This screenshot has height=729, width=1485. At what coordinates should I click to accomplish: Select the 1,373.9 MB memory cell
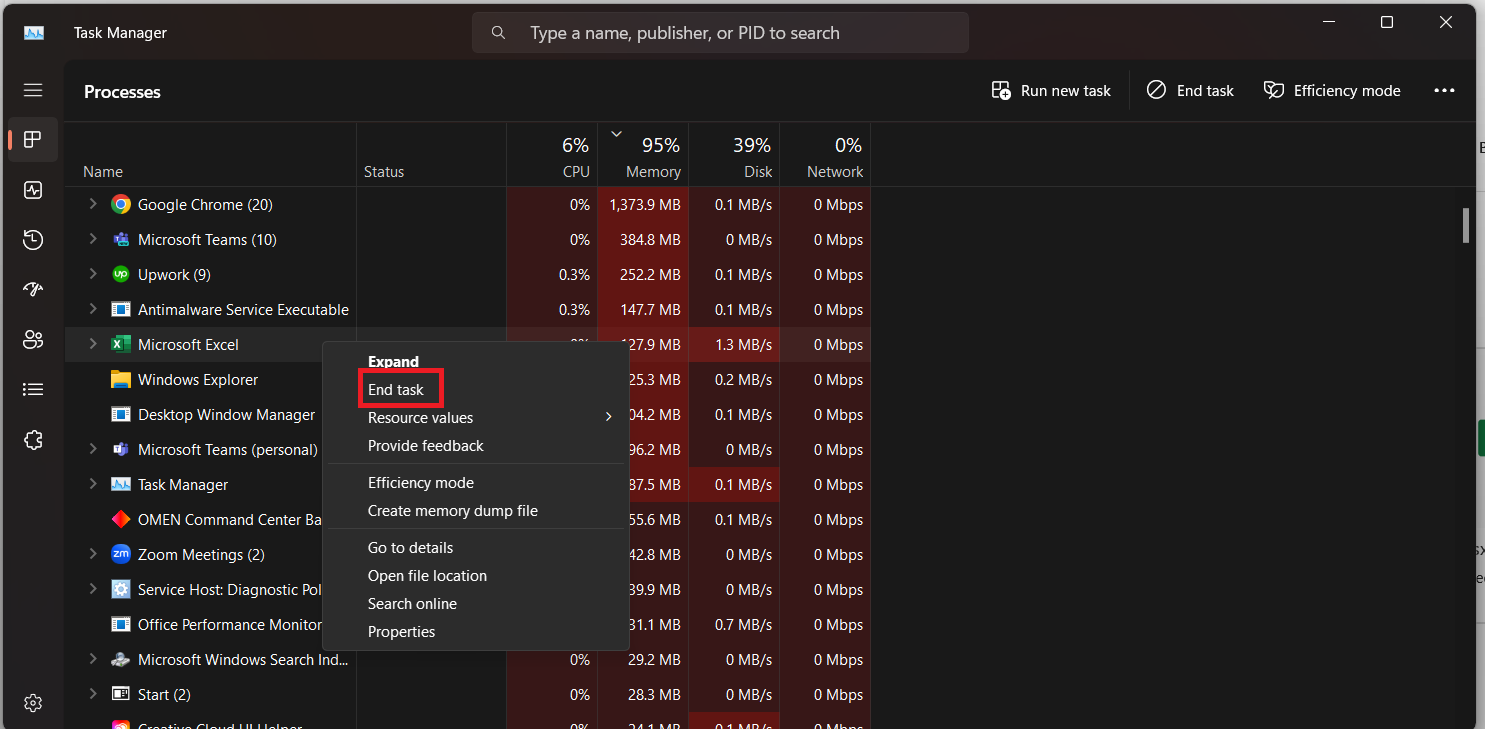[643, 204]
